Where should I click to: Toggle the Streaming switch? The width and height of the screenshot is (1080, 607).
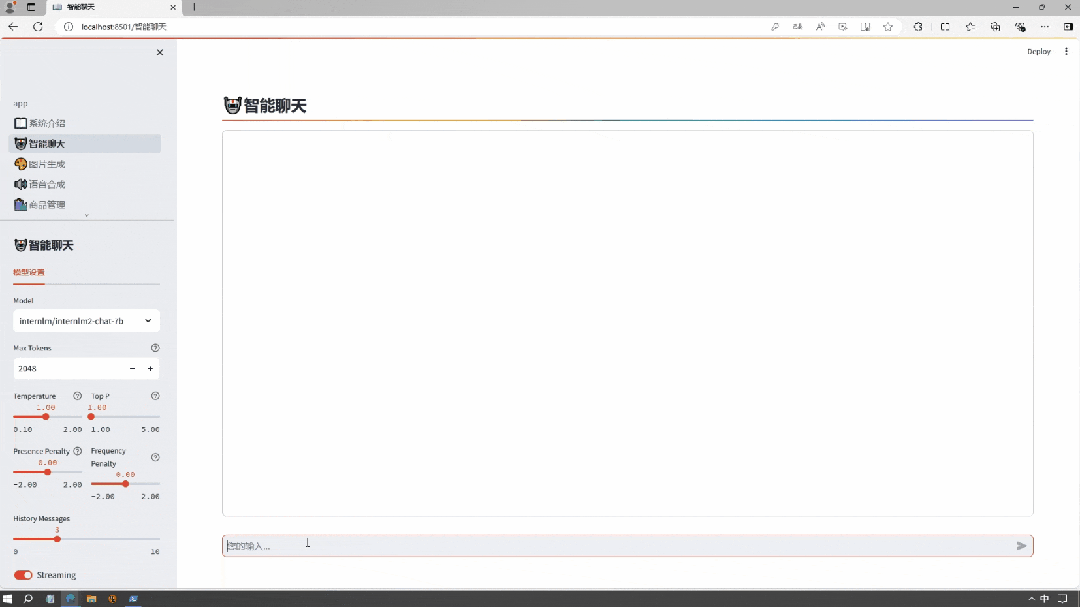point(23,575)
